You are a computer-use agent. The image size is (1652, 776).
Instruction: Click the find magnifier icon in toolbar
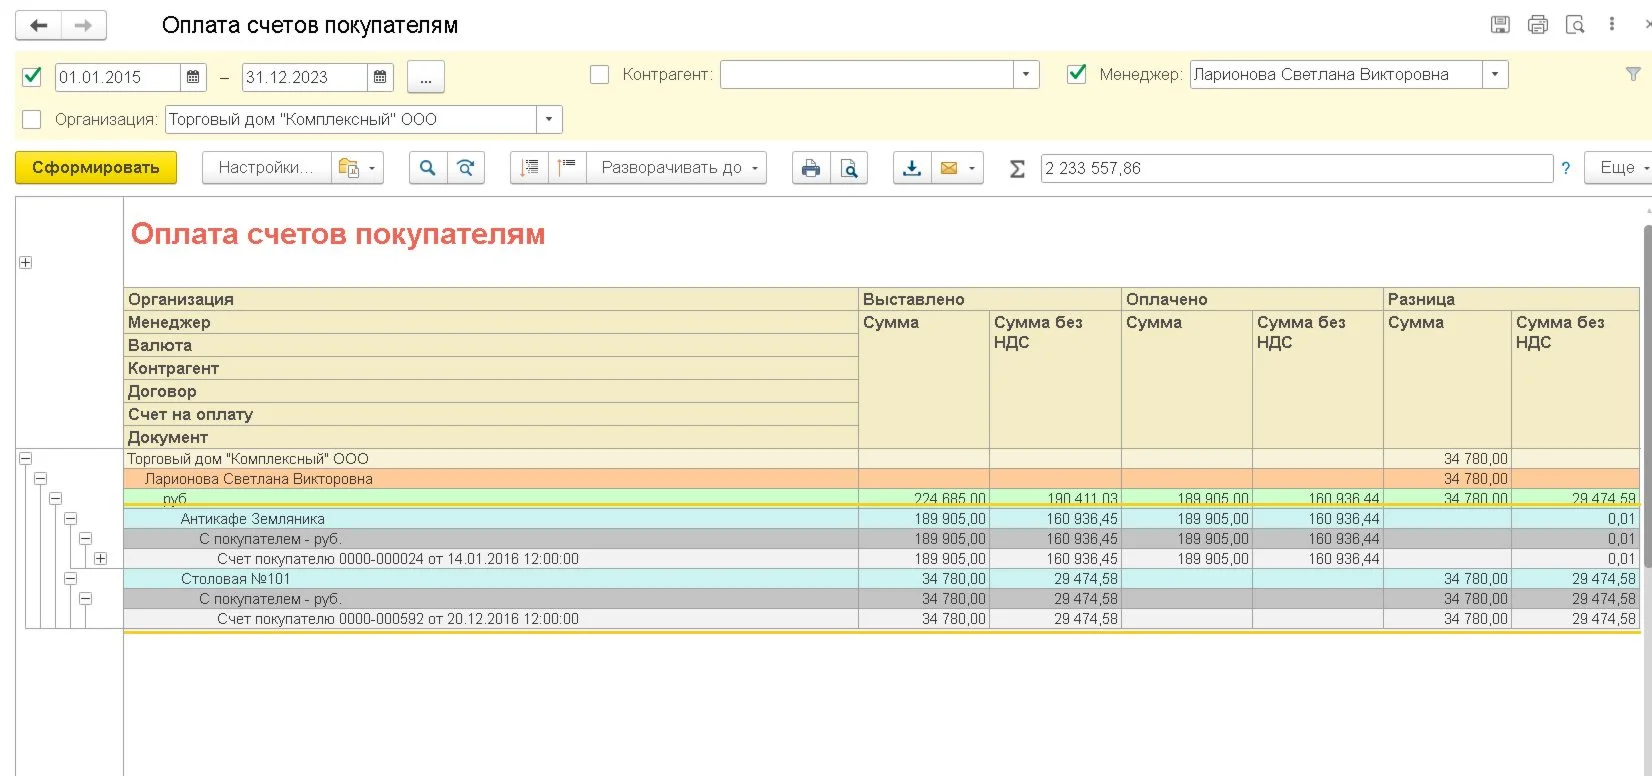click(x=427, y=168)
